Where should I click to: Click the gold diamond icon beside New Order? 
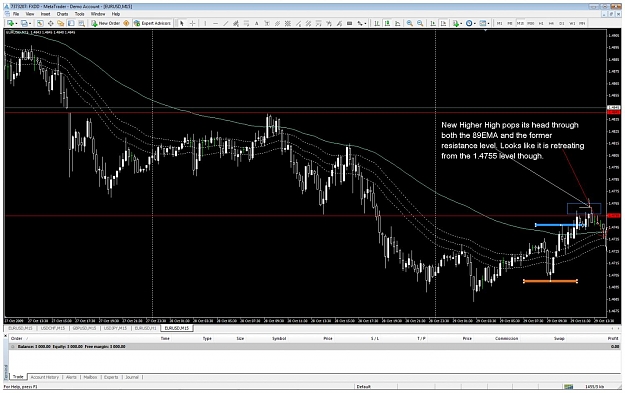(126, 23)
